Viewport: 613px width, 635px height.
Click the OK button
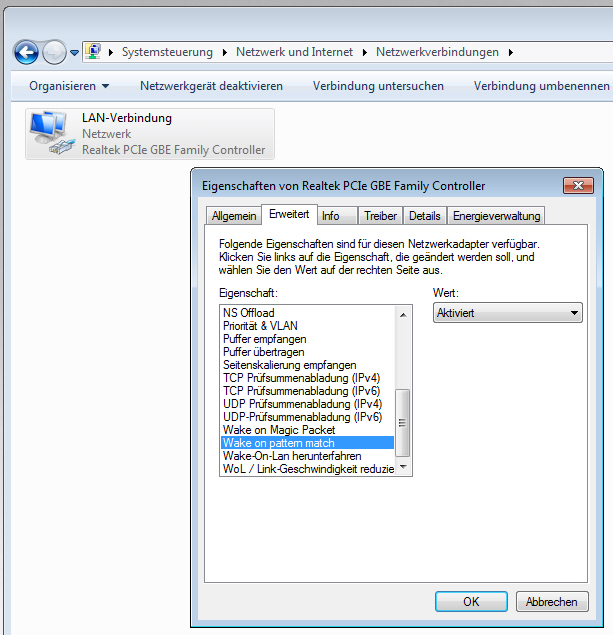click(471, 601)
